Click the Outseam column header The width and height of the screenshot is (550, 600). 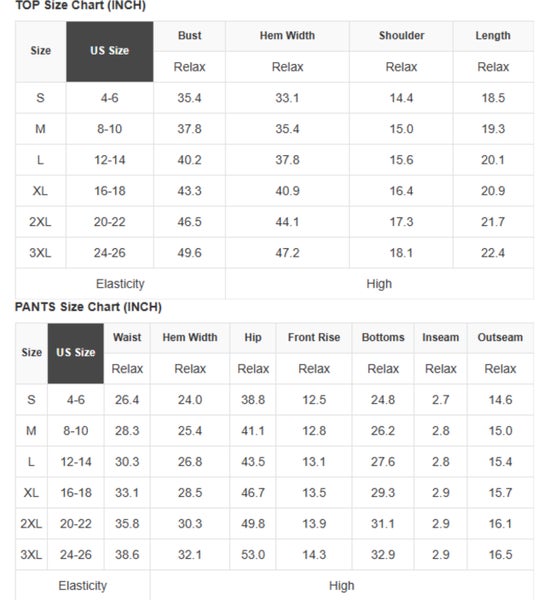[500, 338]
